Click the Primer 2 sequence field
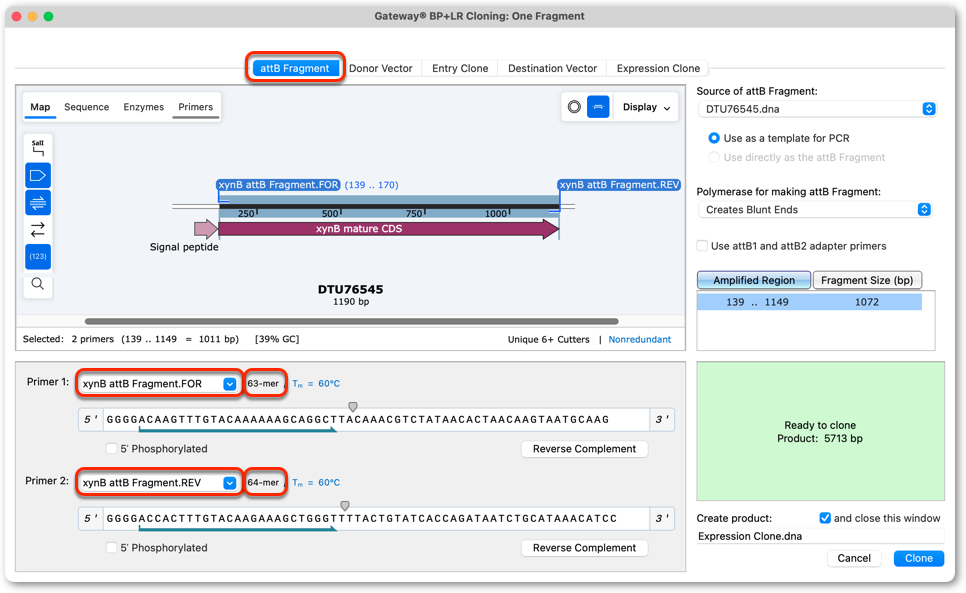Screen dimensions: 966x593 (x=376, y=518)
